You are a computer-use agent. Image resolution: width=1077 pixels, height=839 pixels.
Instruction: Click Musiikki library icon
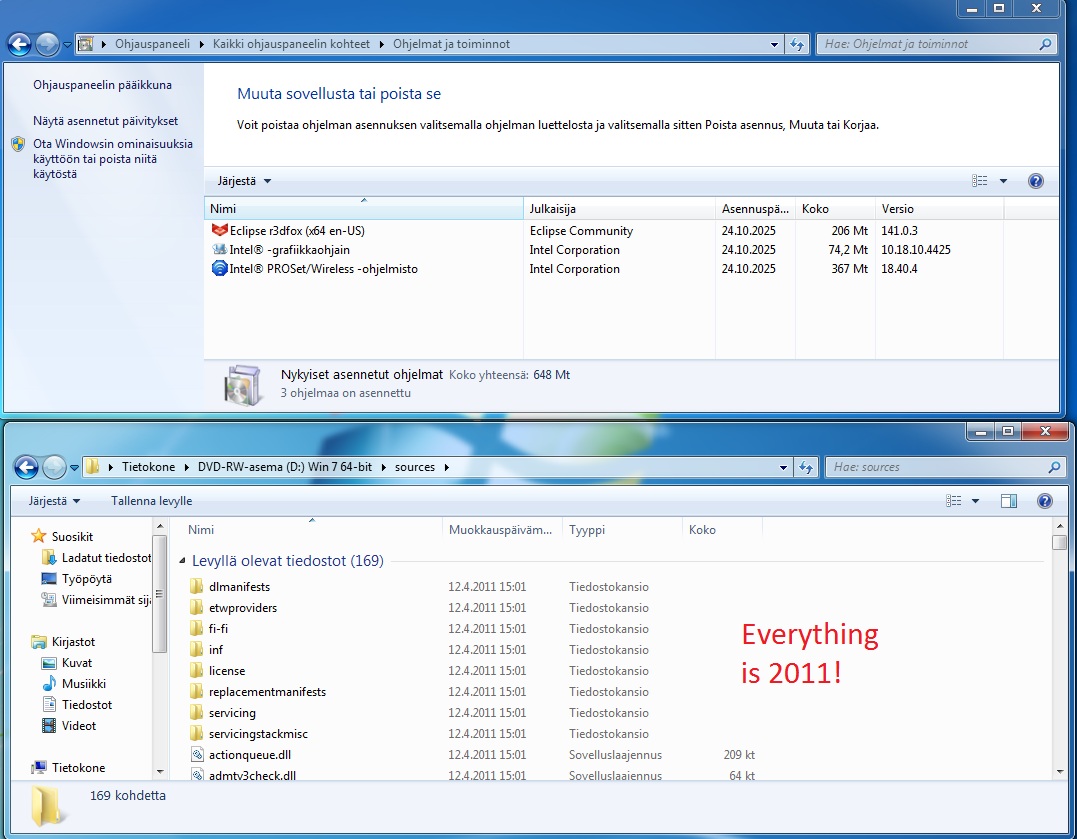(x=49, y=684)
